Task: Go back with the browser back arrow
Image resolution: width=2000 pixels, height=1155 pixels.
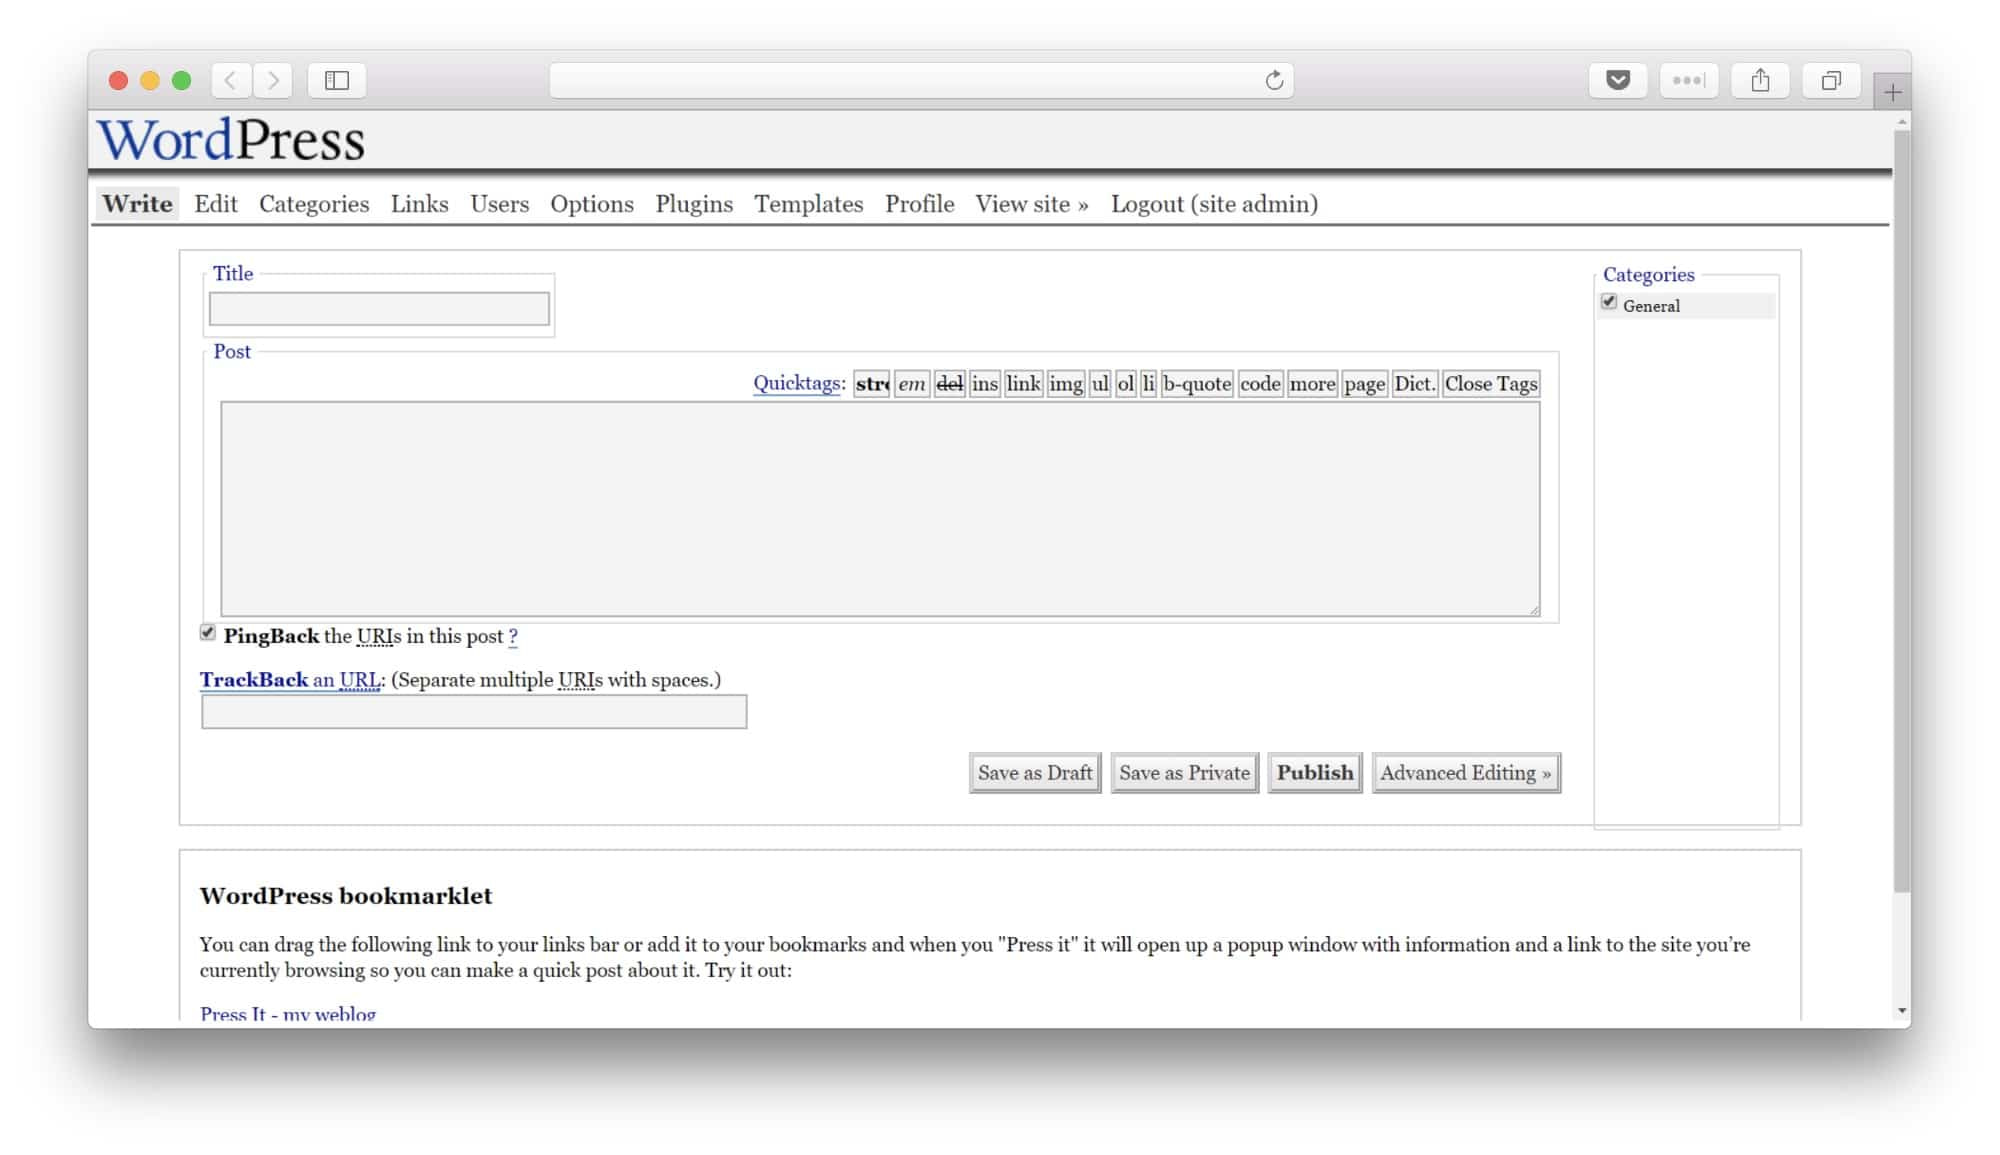Action: (x=231, y=81)
